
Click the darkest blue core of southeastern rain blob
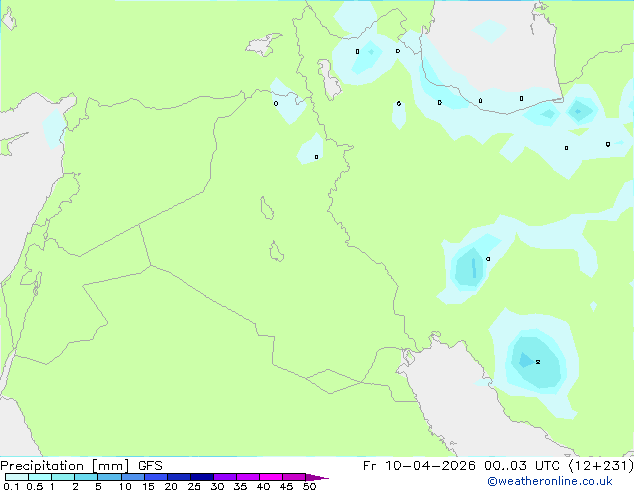coord(525,360)
